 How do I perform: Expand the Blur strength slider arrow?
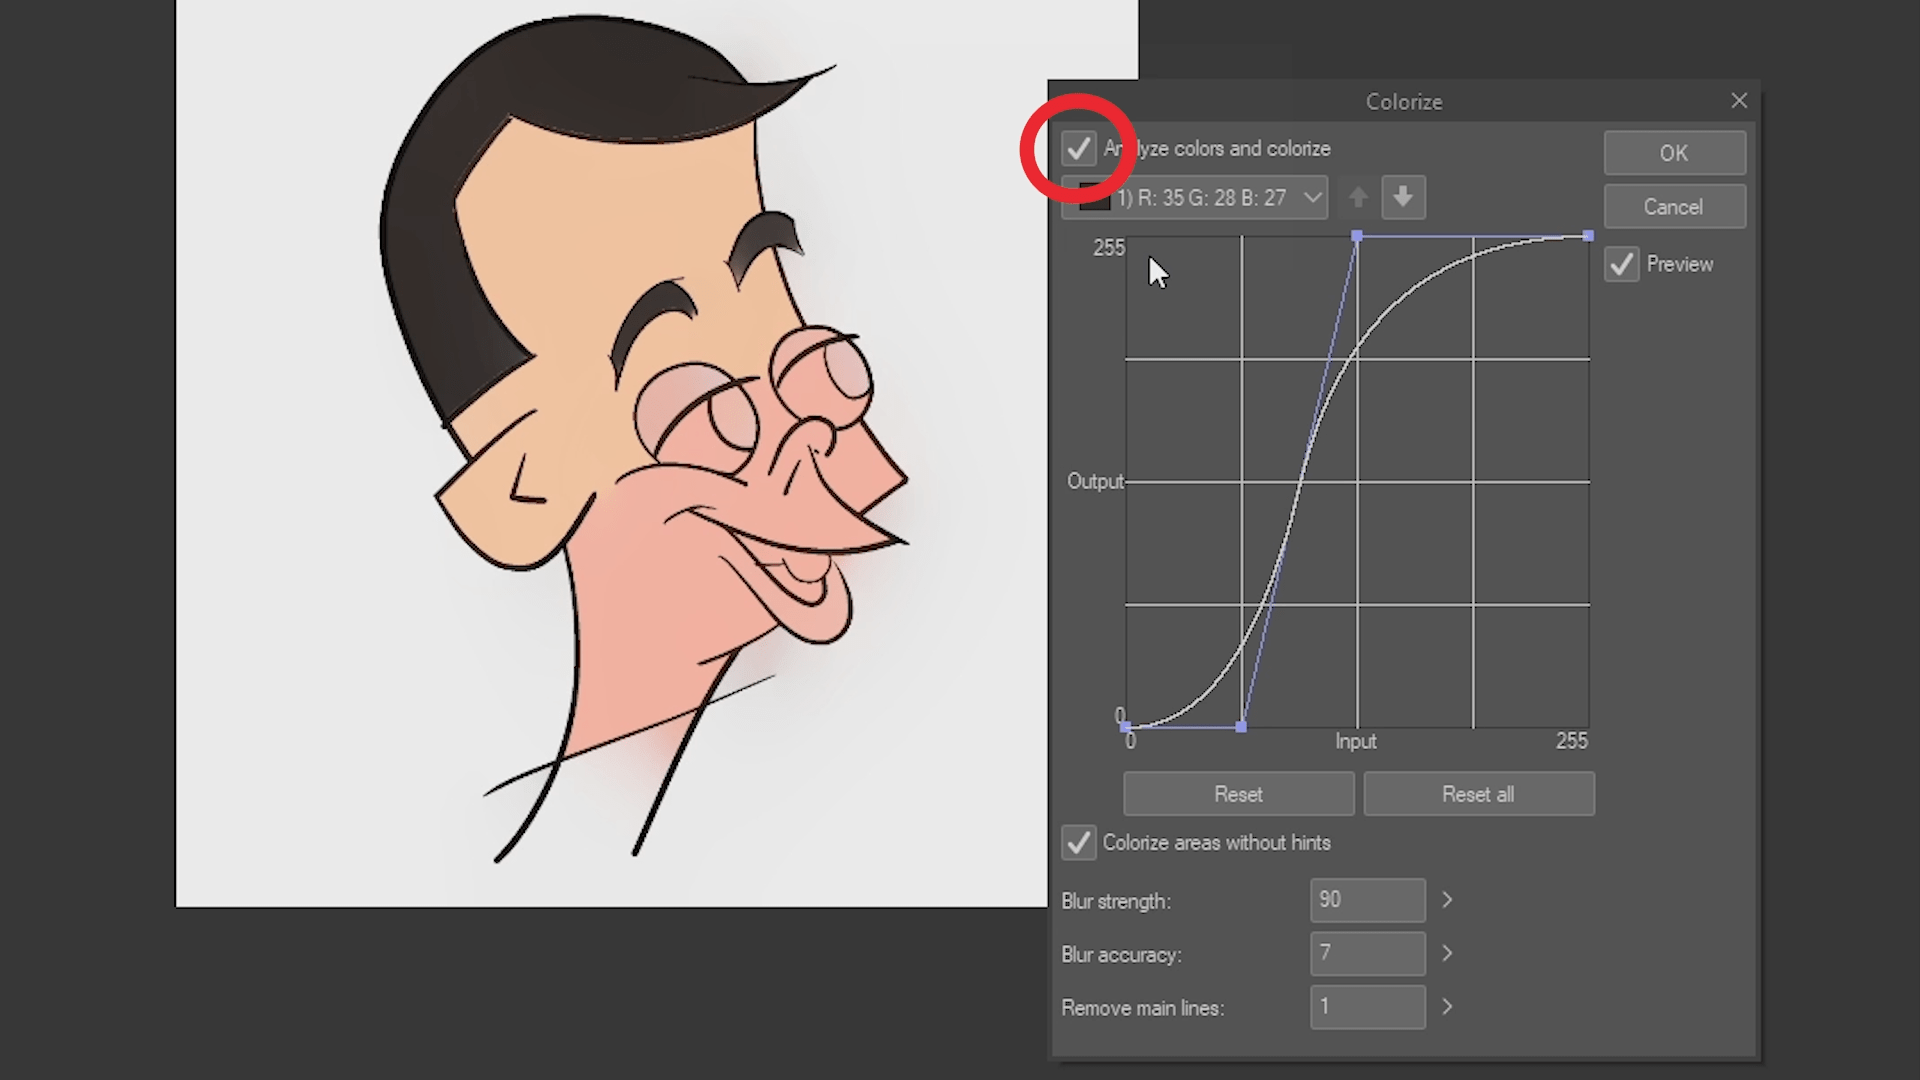coord(1446,900)
